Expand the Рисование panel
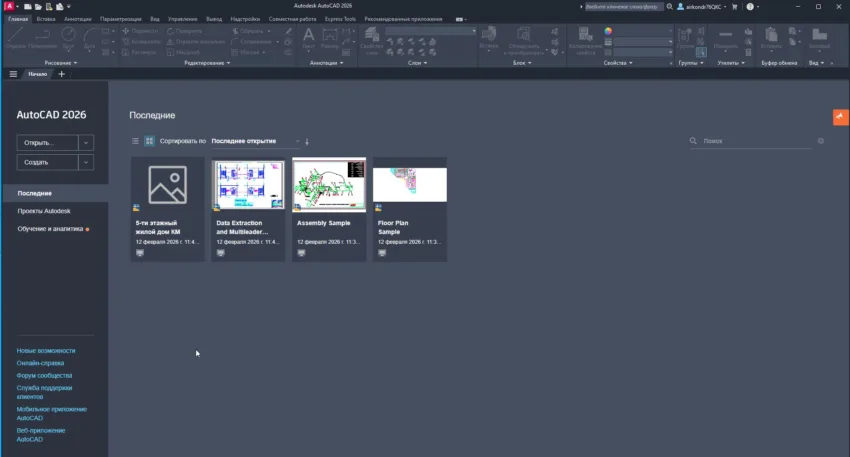Image resolution: width=850 pixels, height=457 pixels. [60, 63]
